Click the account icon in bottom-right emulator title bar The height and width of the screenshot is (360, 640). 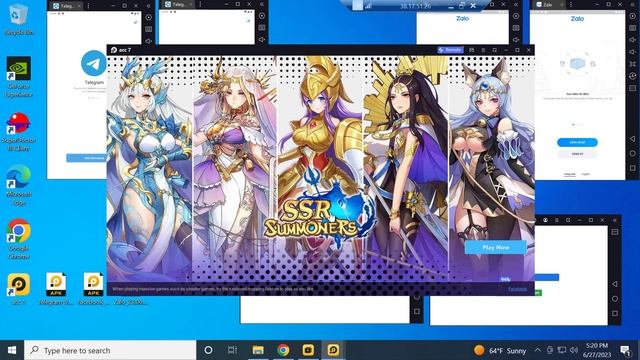(545, 220)
